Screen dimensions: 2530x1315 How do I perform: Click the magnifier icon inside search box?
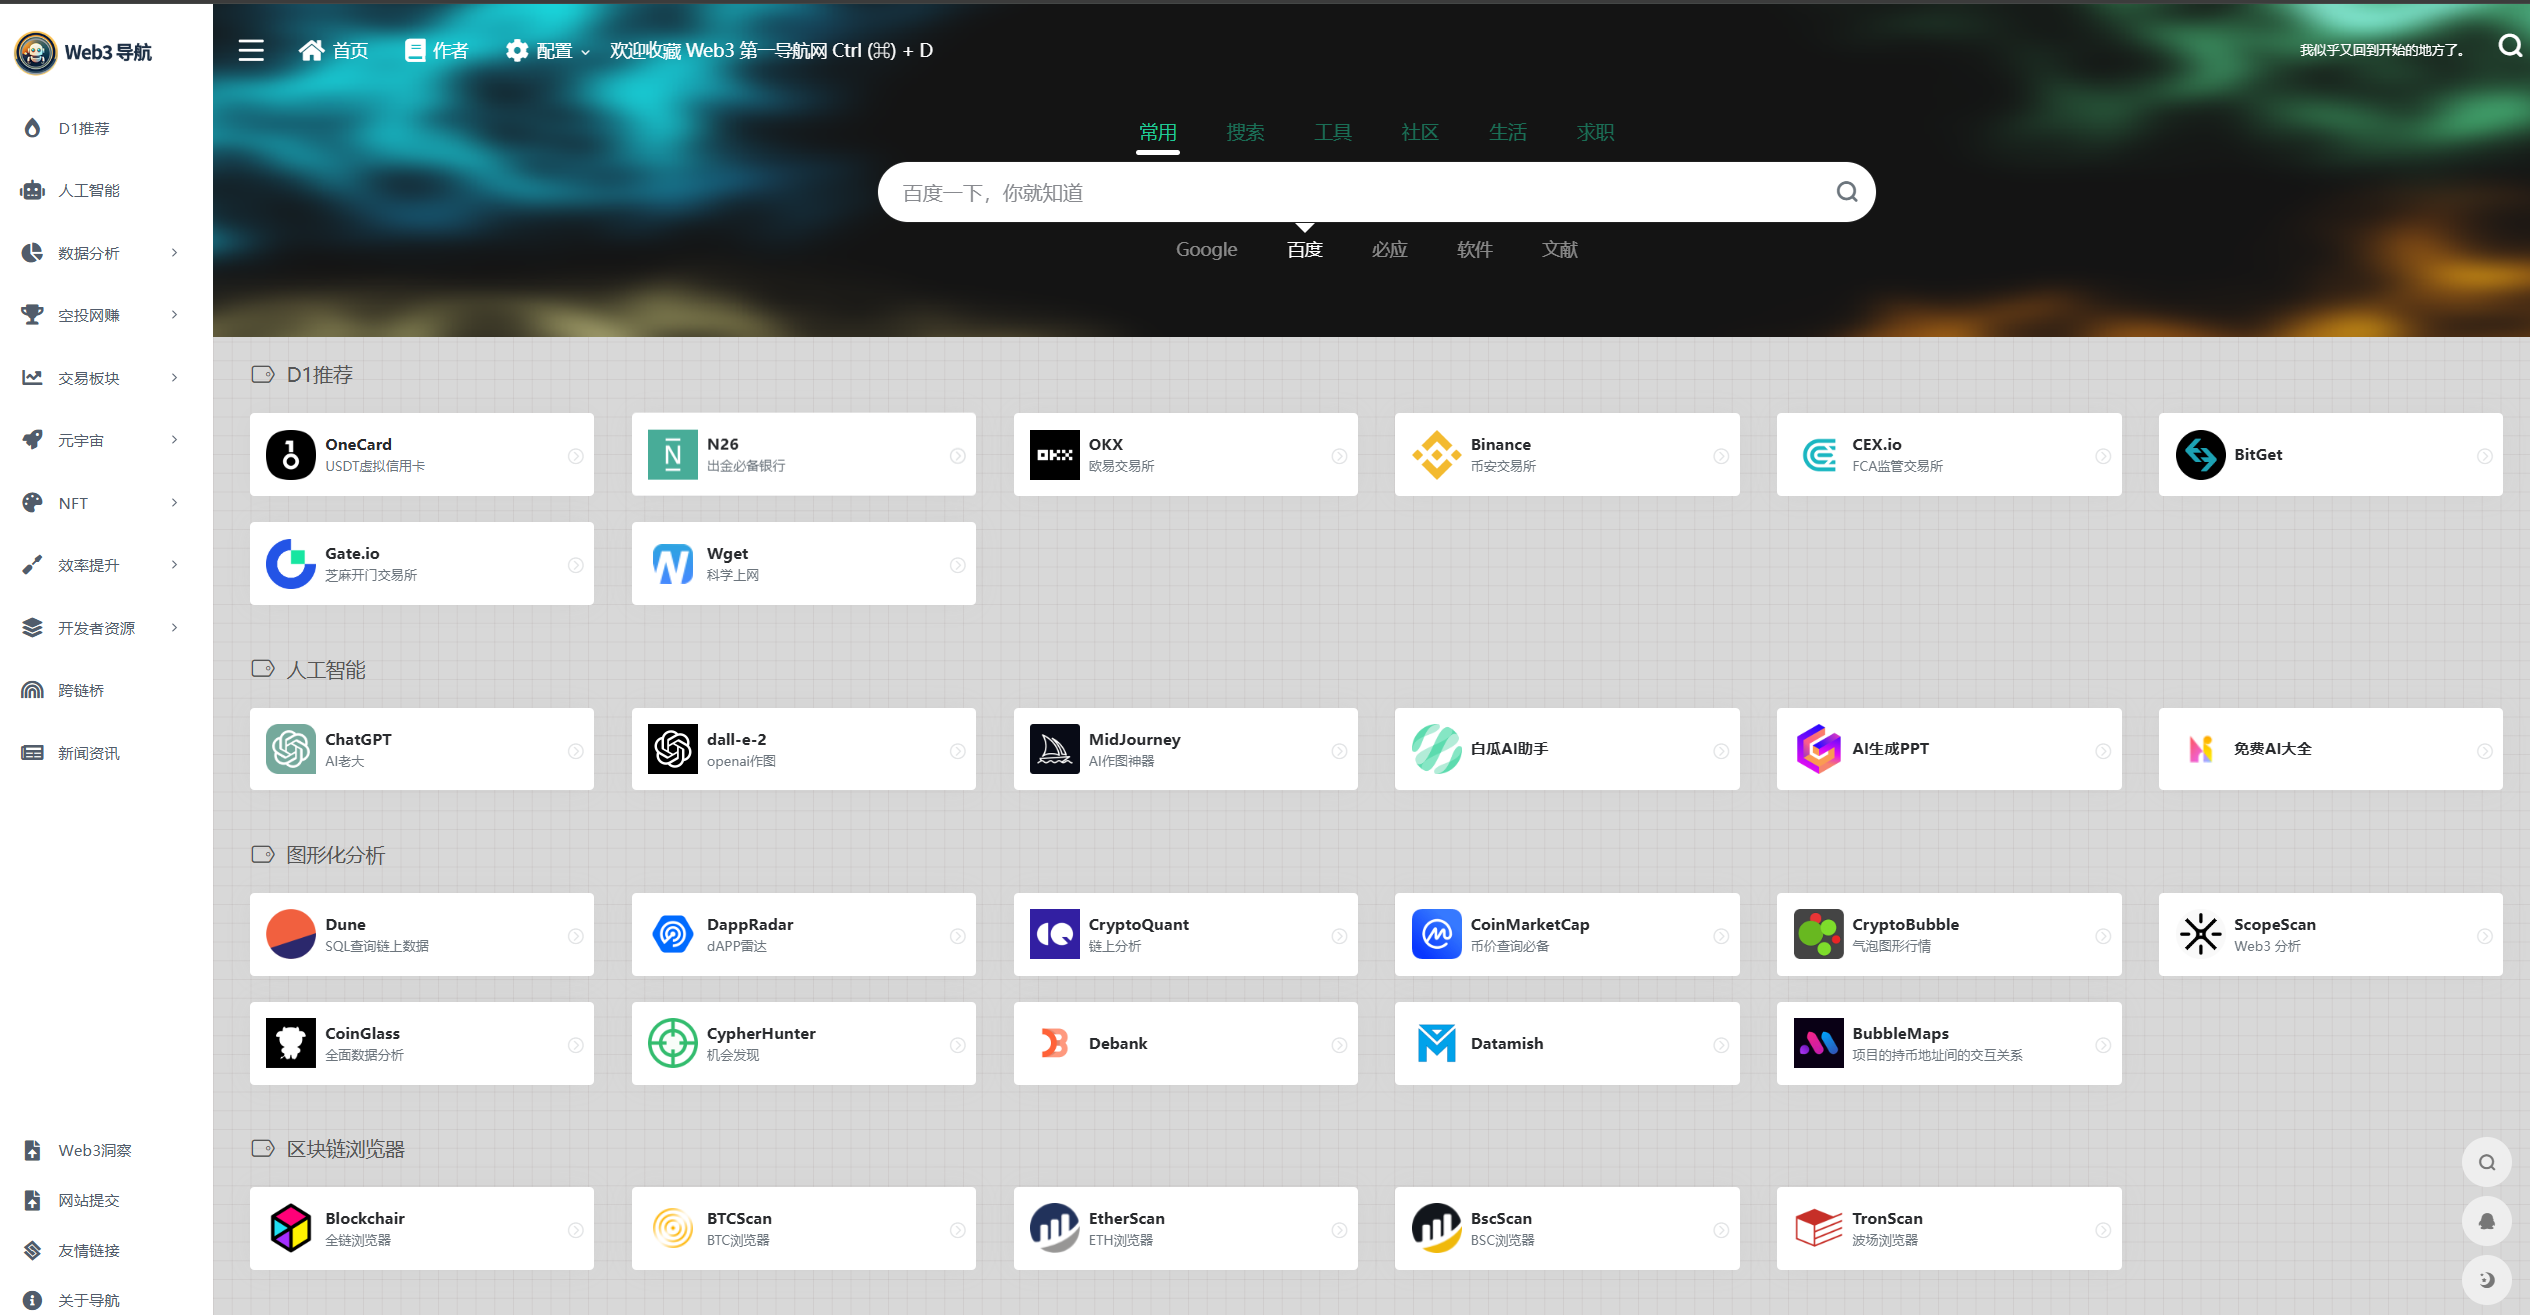[1846, 192]
